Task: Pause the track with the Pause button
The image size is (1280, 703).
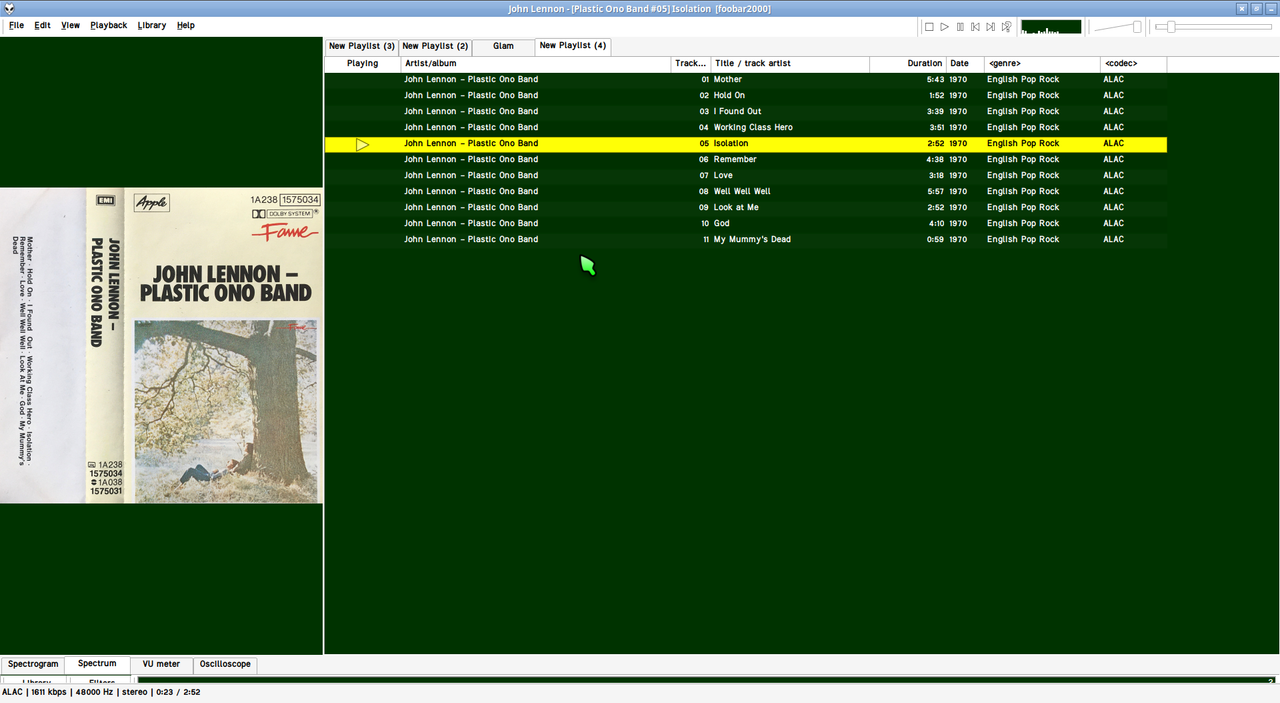Action: 960,27
